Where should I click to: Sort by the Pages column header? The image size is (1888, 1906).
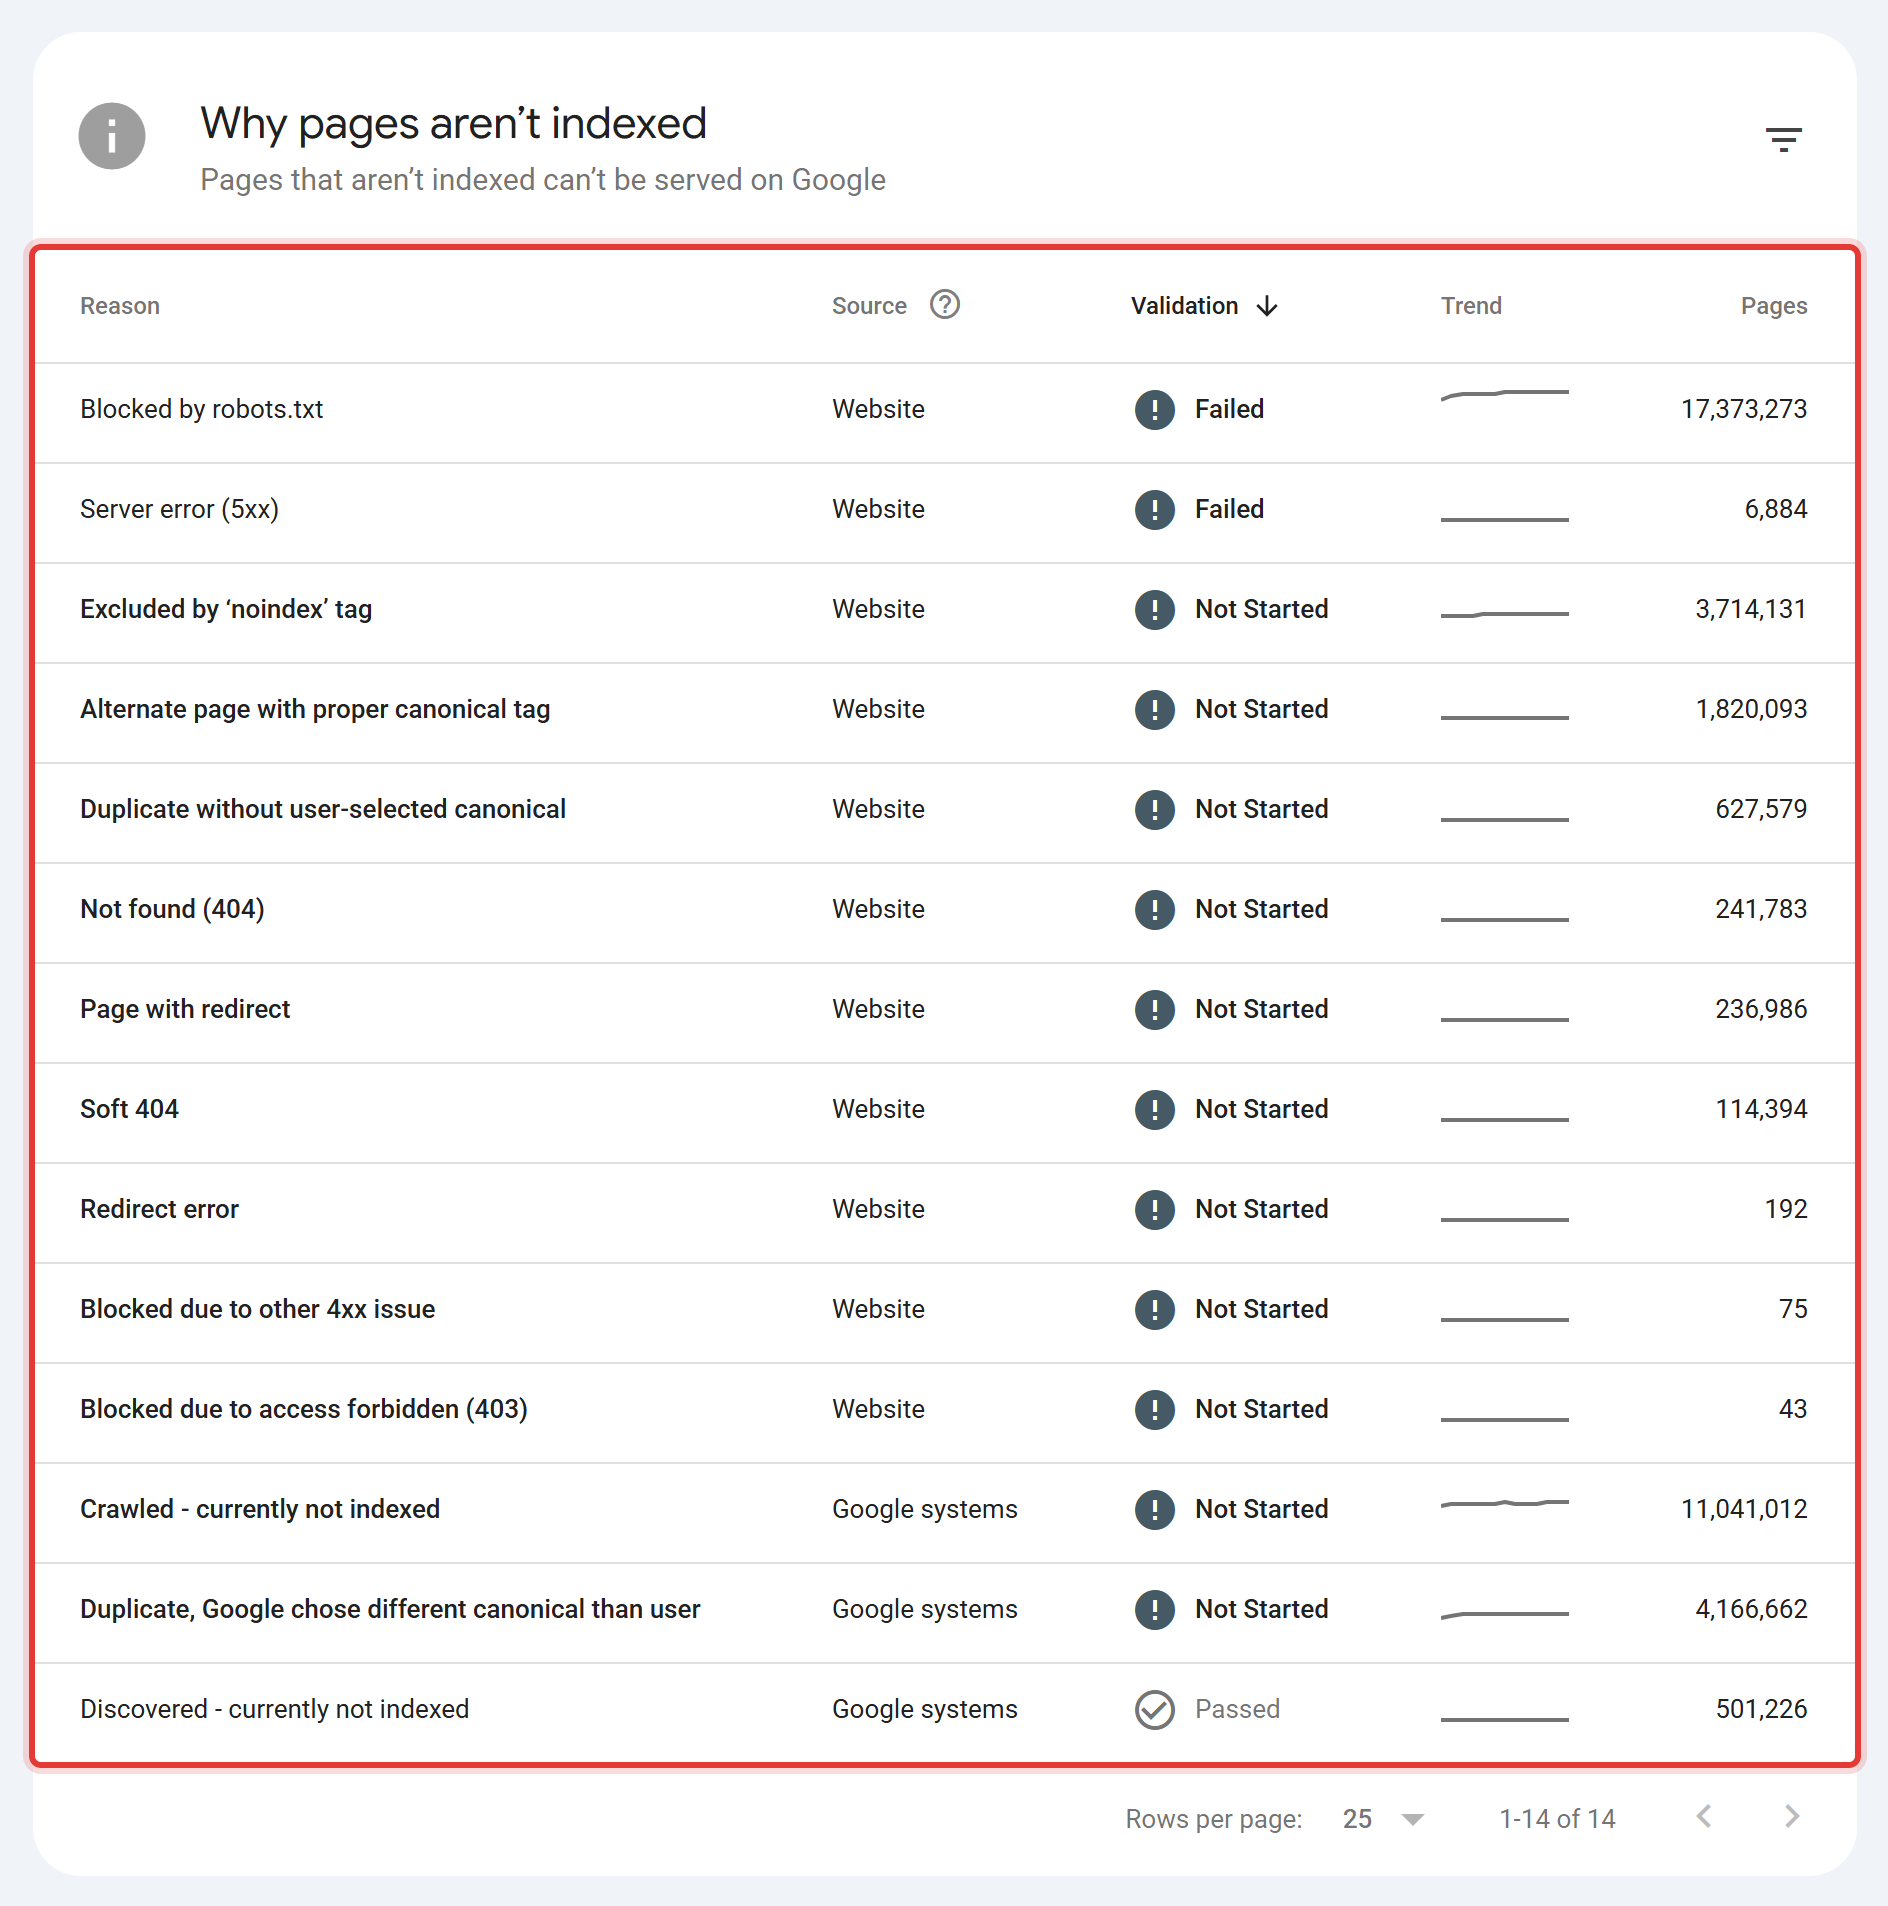coord(1773,306)
